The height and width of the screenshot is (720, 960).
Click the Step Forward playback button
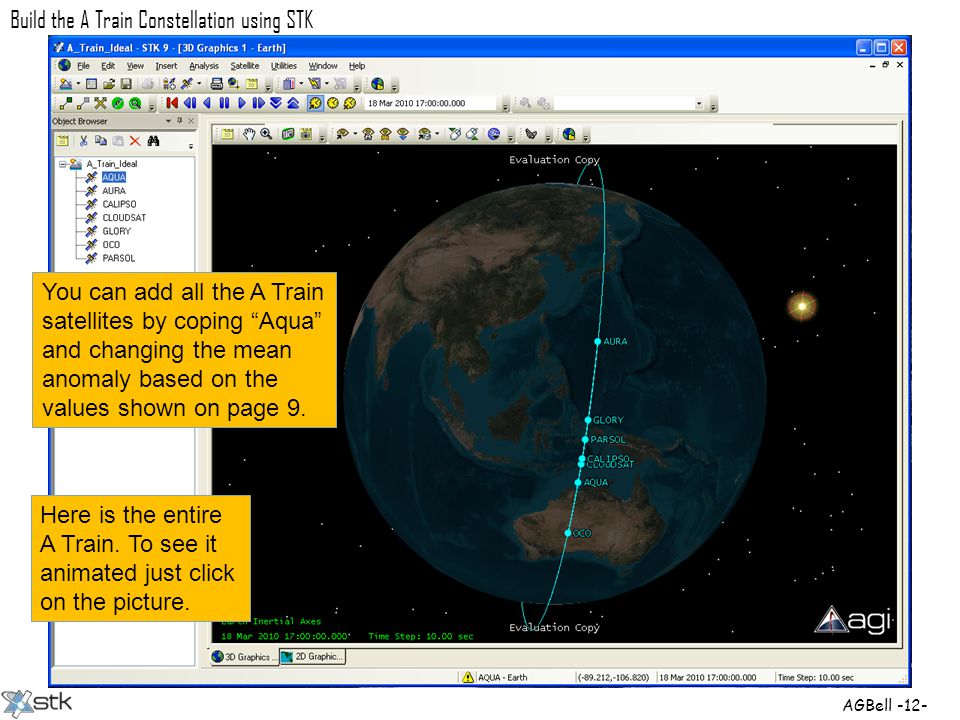coord(258,103)
